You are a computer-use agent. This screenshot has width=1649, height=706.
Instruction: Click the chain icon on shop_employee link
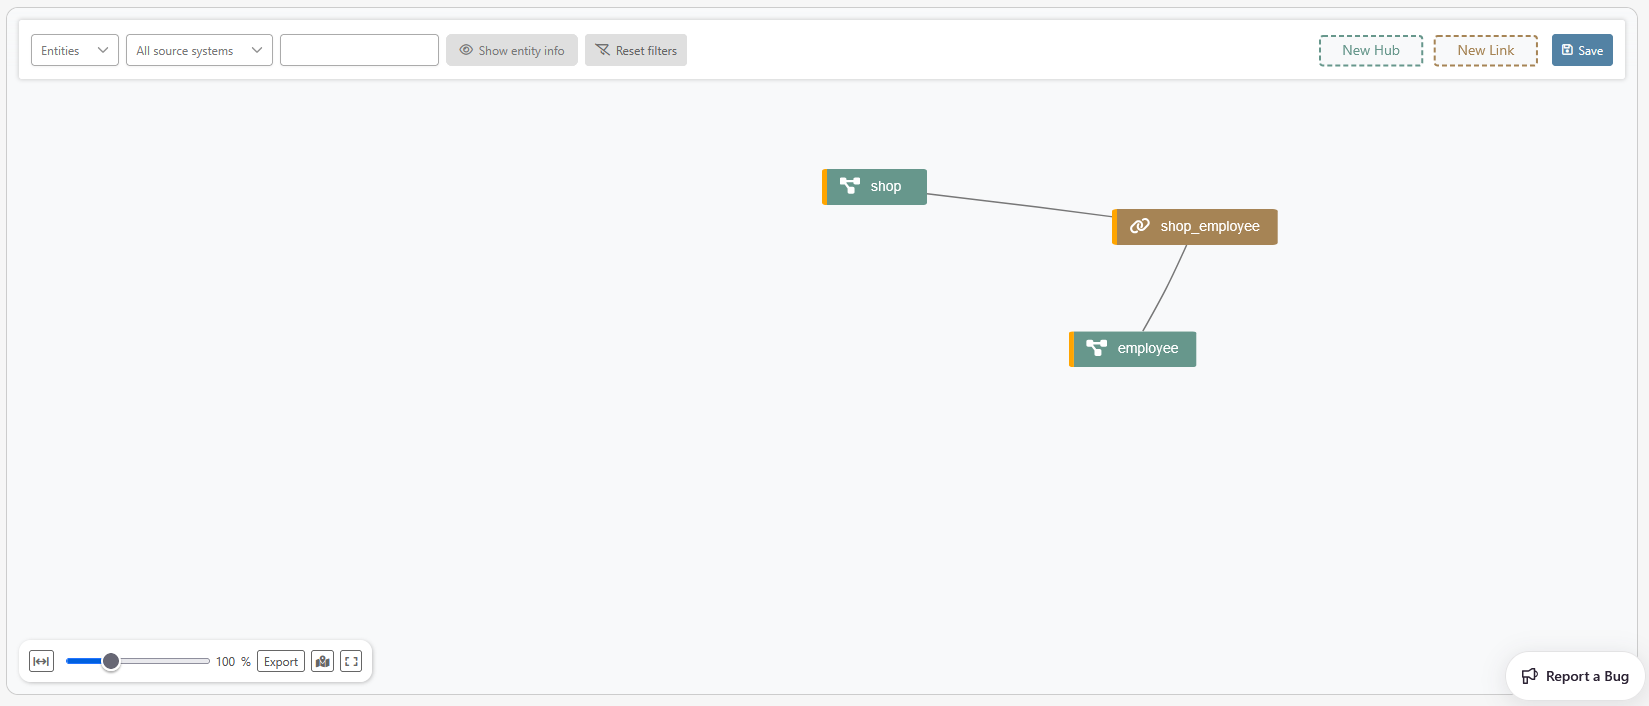pyautogui.click(x=1139, y=226)
